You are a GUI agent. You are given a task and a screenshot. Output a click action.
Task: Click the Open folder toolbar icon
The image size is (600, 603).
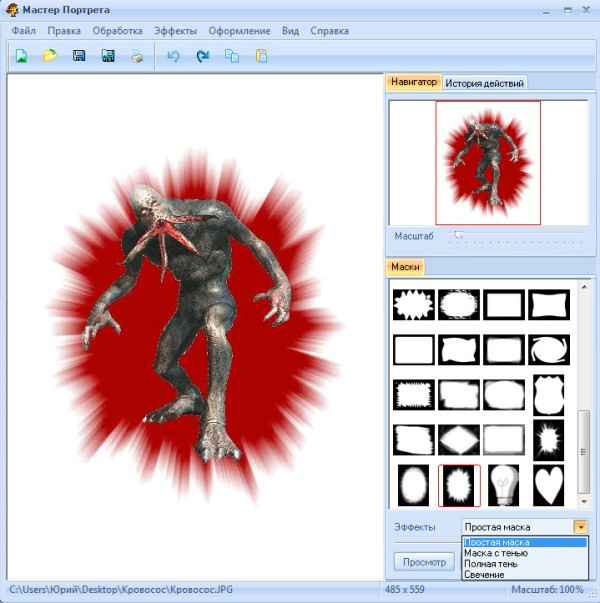point(49,56)
